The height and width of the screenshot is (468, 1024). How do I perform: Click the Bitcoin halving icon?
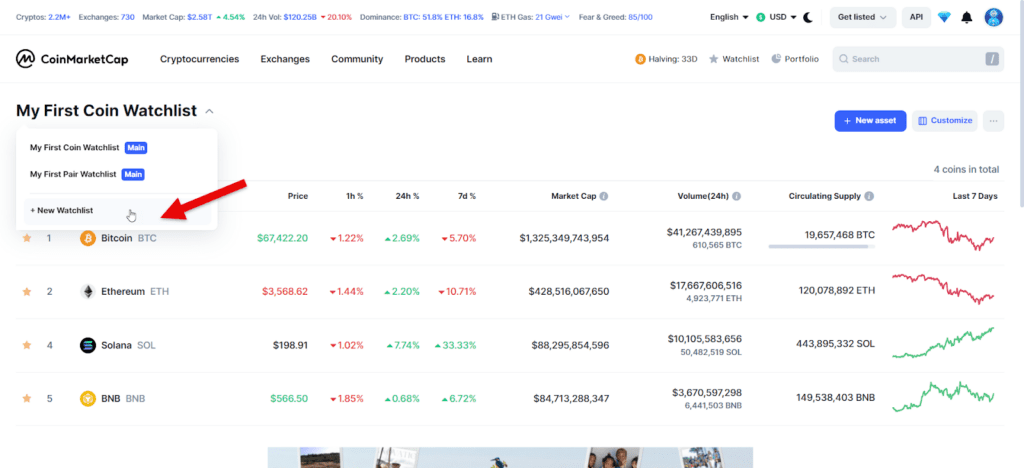pos(640,59)
